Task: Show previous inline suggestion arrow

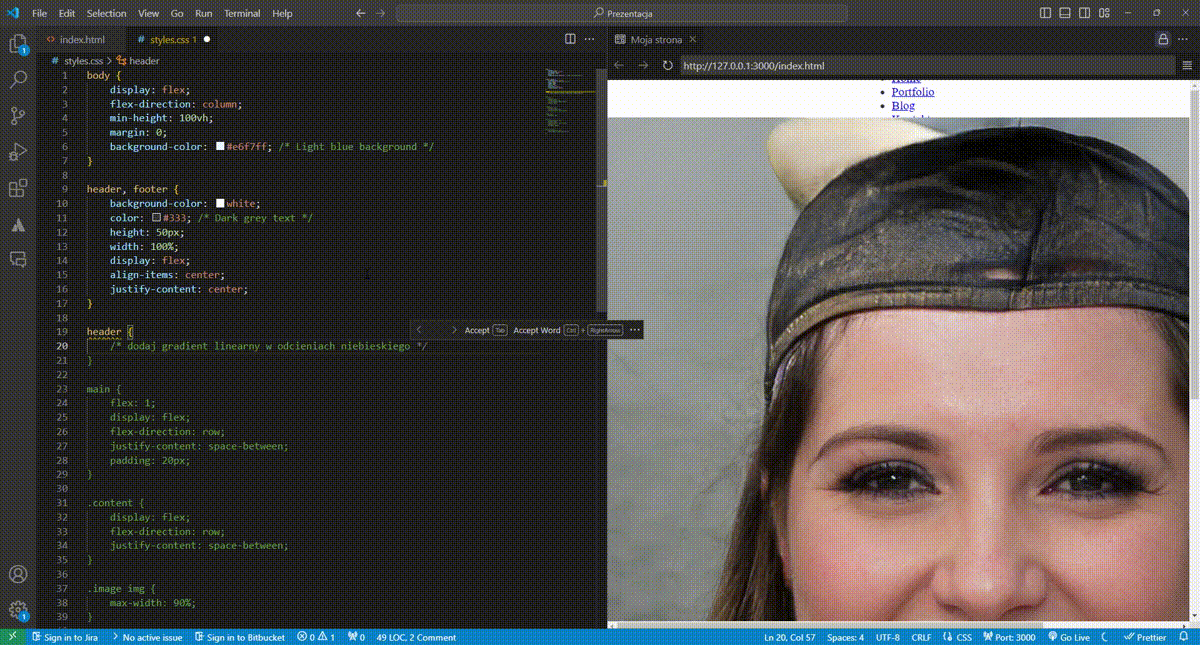Action: point(420,330)
